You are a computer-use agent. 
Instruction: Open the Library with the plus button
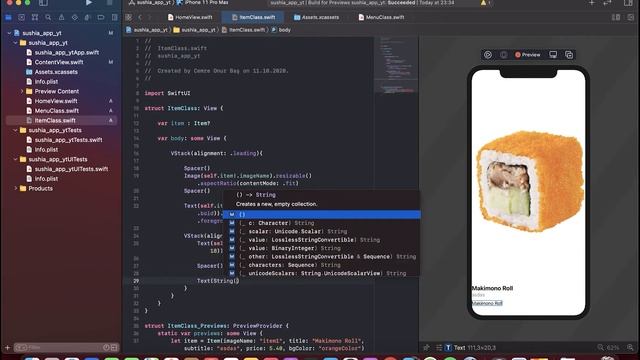coord(591,3)
